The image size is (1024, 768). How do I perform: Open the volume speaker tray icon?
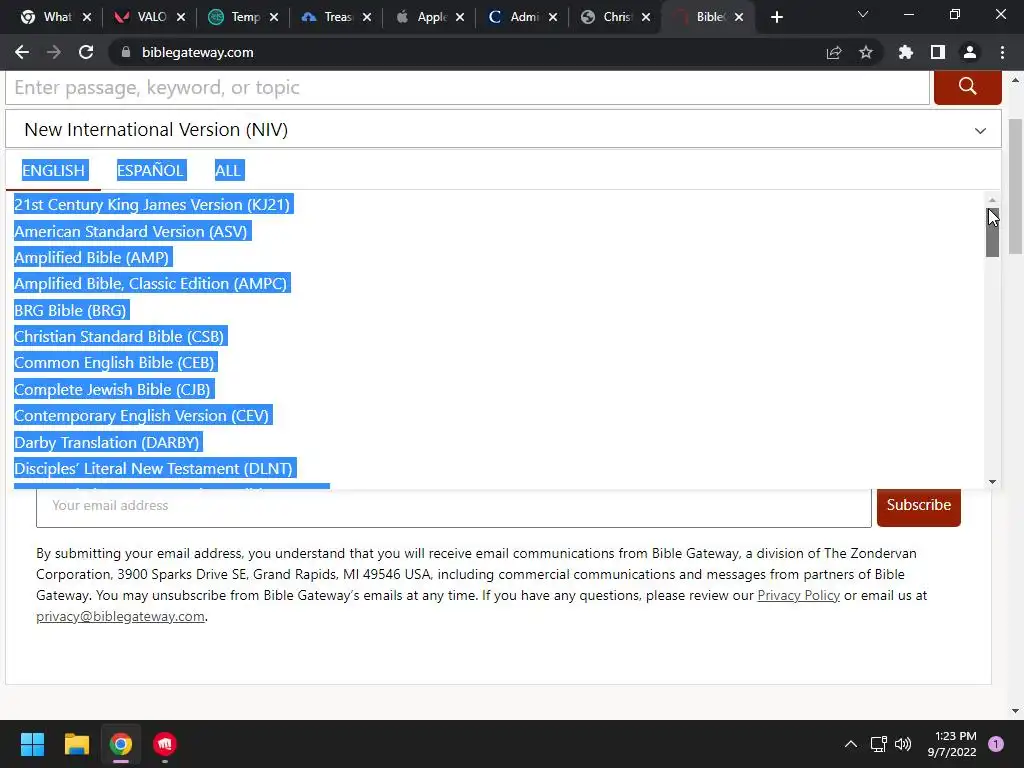pyautogui.click(x=903, y=744)
